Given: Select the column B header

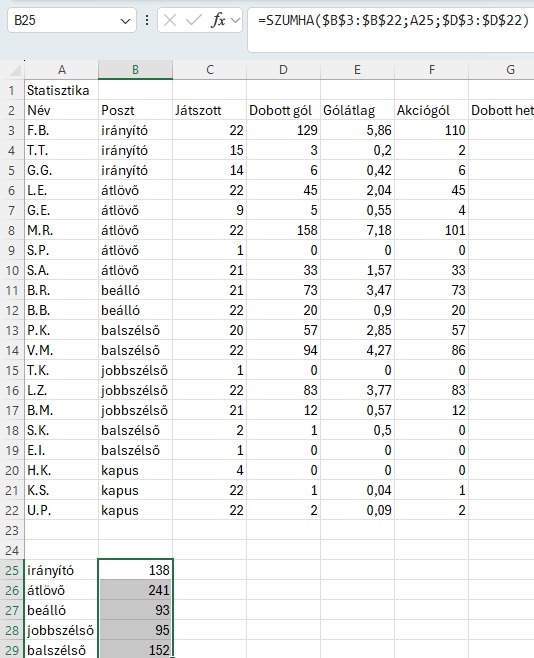Looking at the screenshot, I should click(135, 70).
